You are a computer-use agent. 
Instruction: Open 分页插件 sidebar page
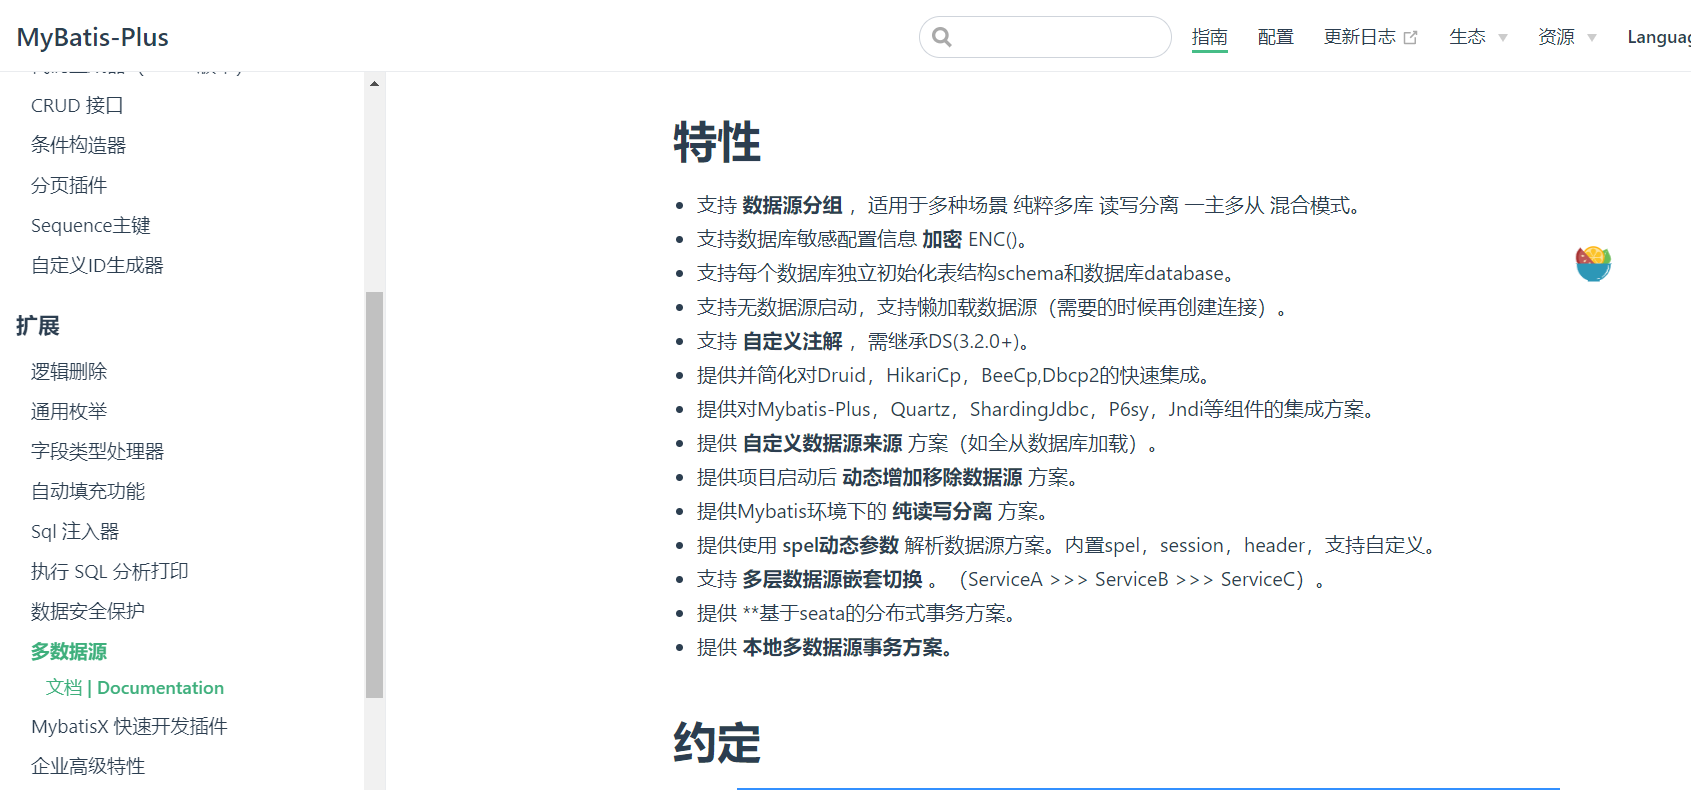click(69, 185)
